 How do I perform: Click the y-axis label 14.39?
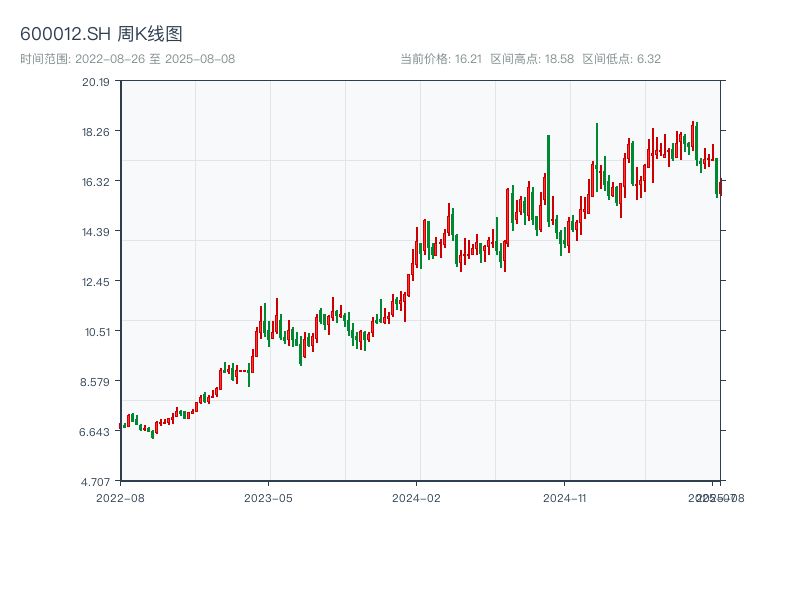tap(96, 232)
